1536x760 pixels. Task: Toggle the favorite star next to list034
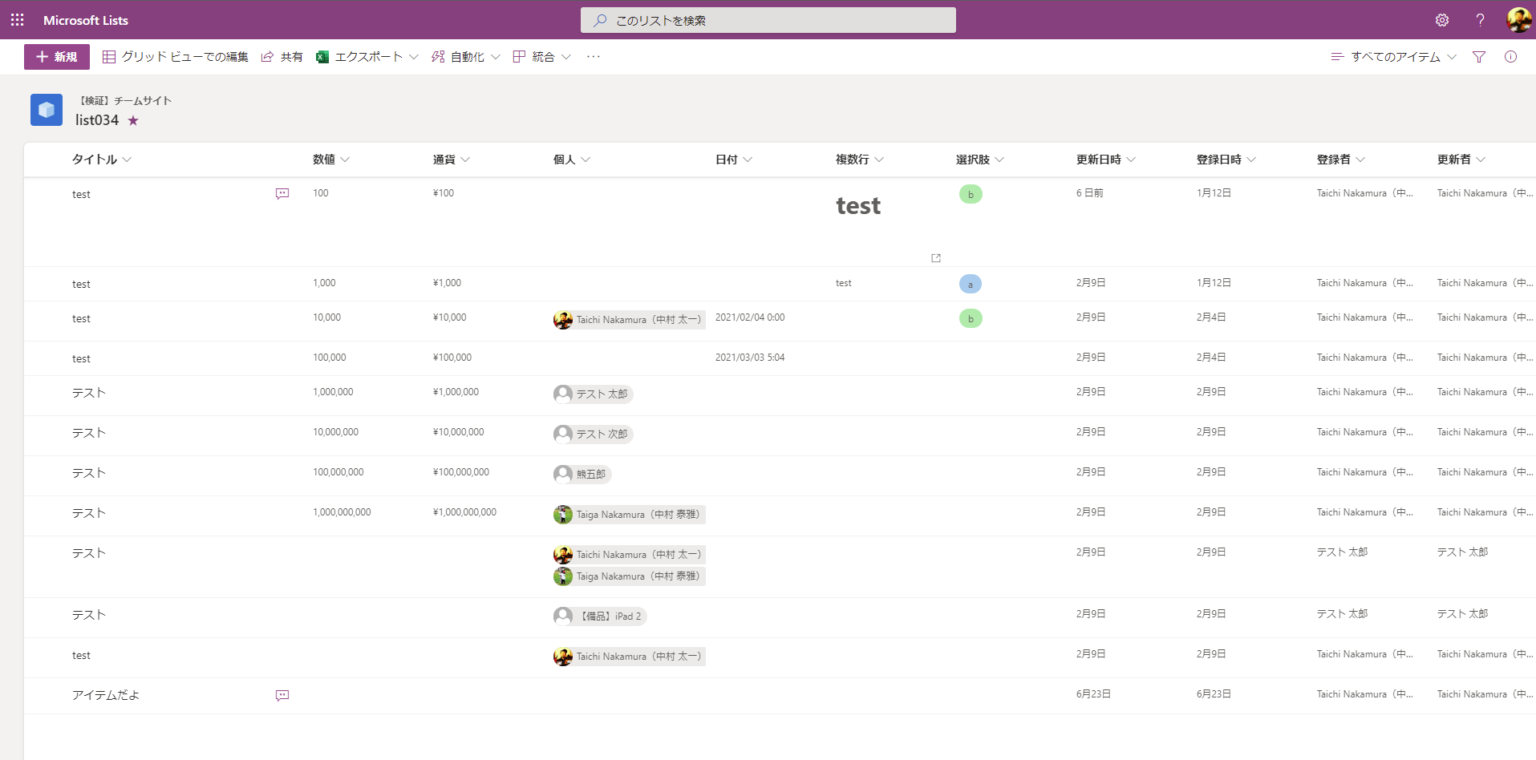[133, 120]
